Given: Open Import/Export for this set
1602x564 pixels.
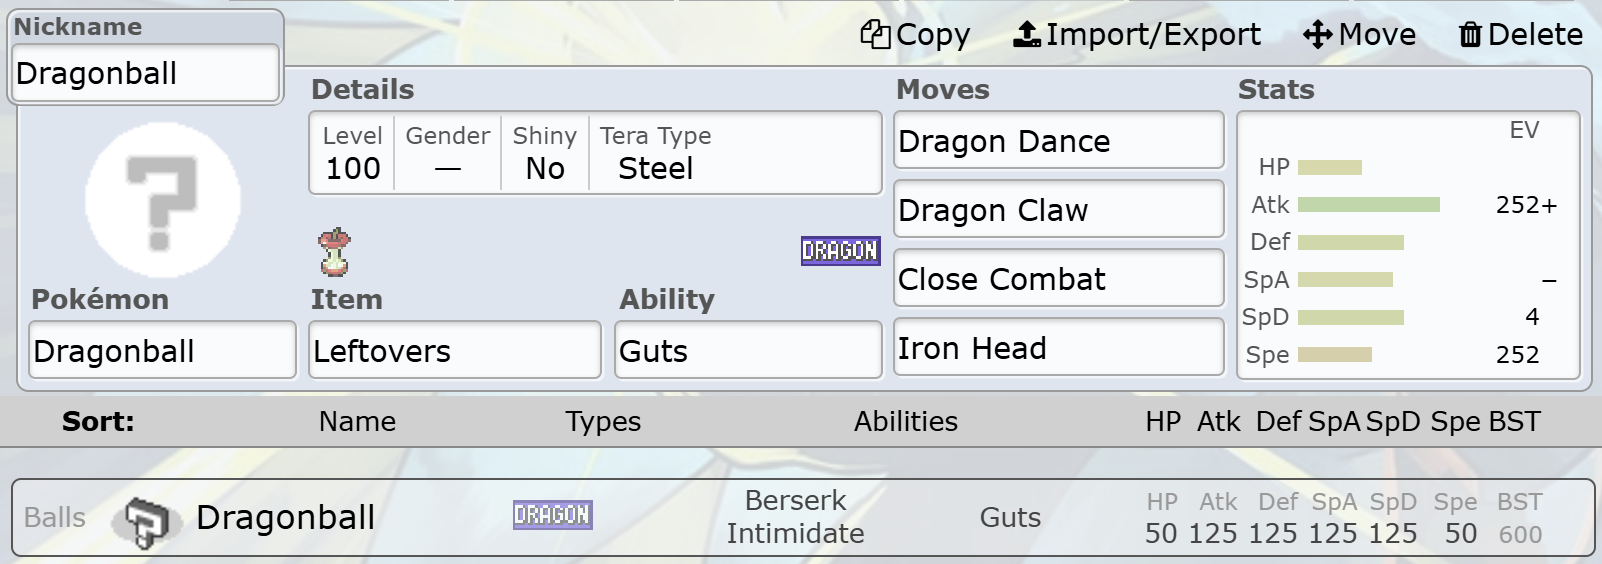Looking at the screenshot, I should click(1137, 35).
